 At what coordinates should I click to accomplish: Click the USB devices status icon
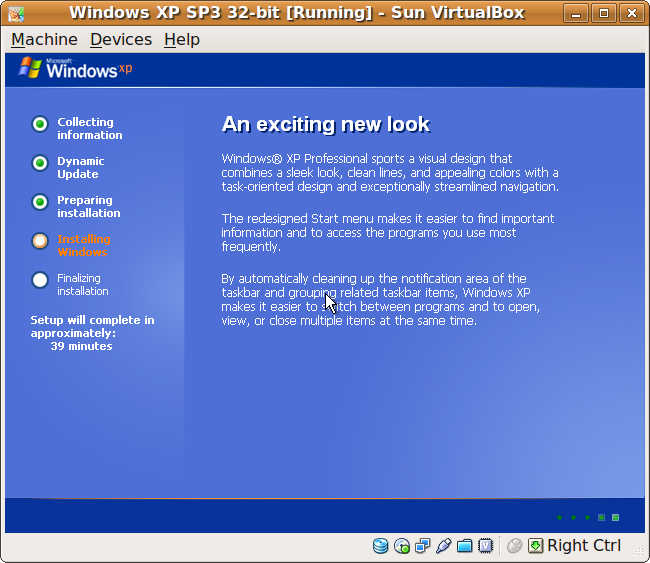(x=443, y=546)
